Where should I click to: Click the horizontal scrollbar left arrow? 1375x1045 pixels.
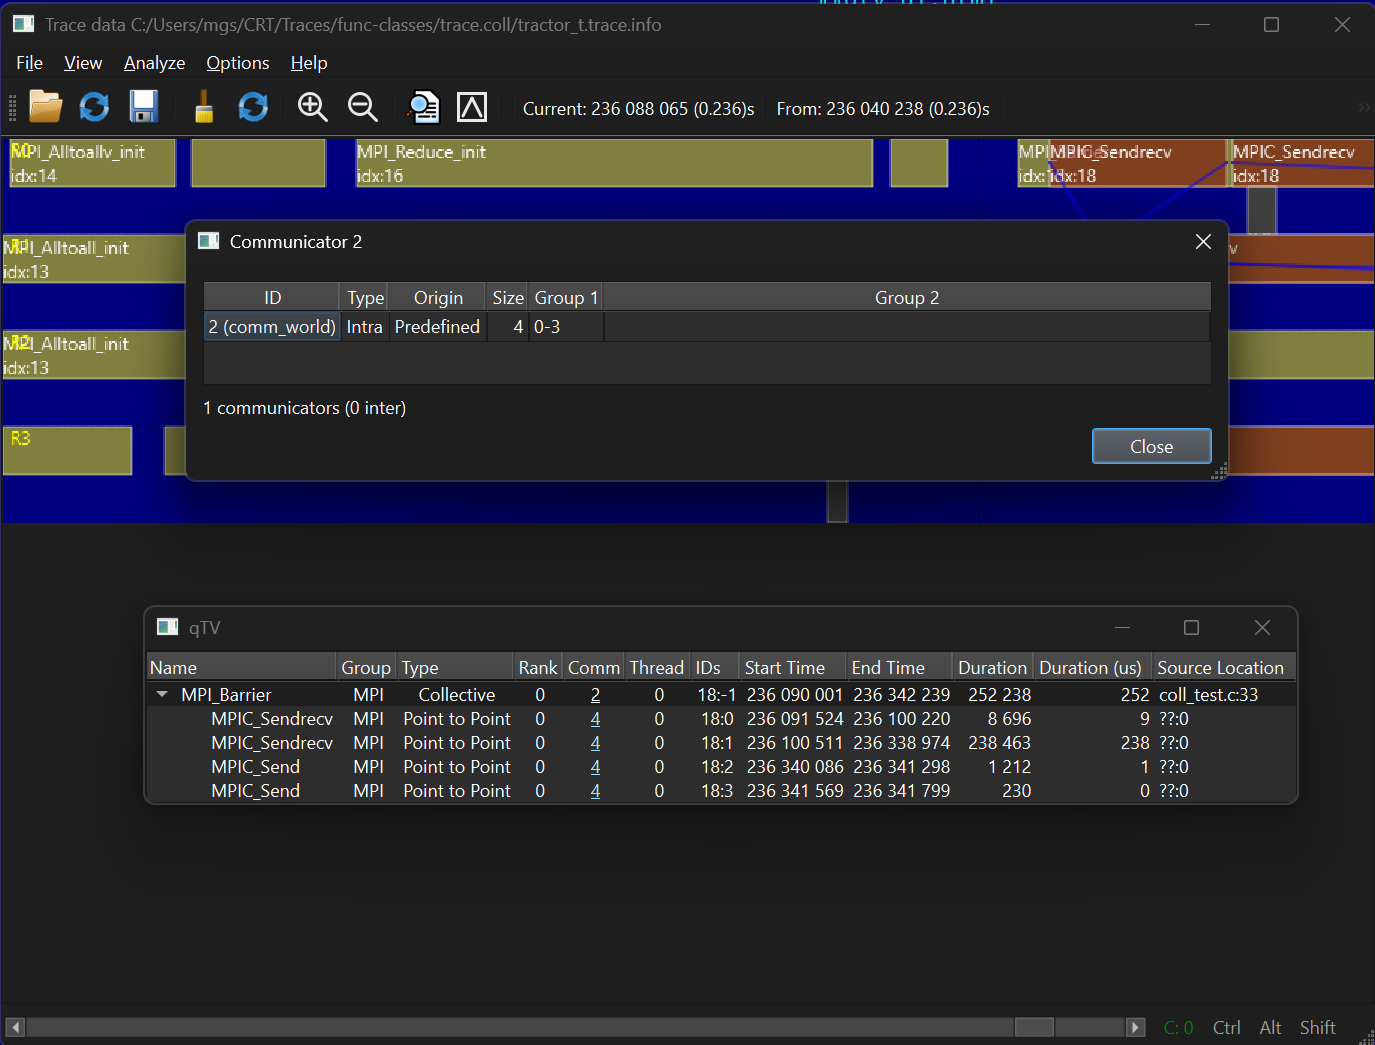tap(15, 1027)
